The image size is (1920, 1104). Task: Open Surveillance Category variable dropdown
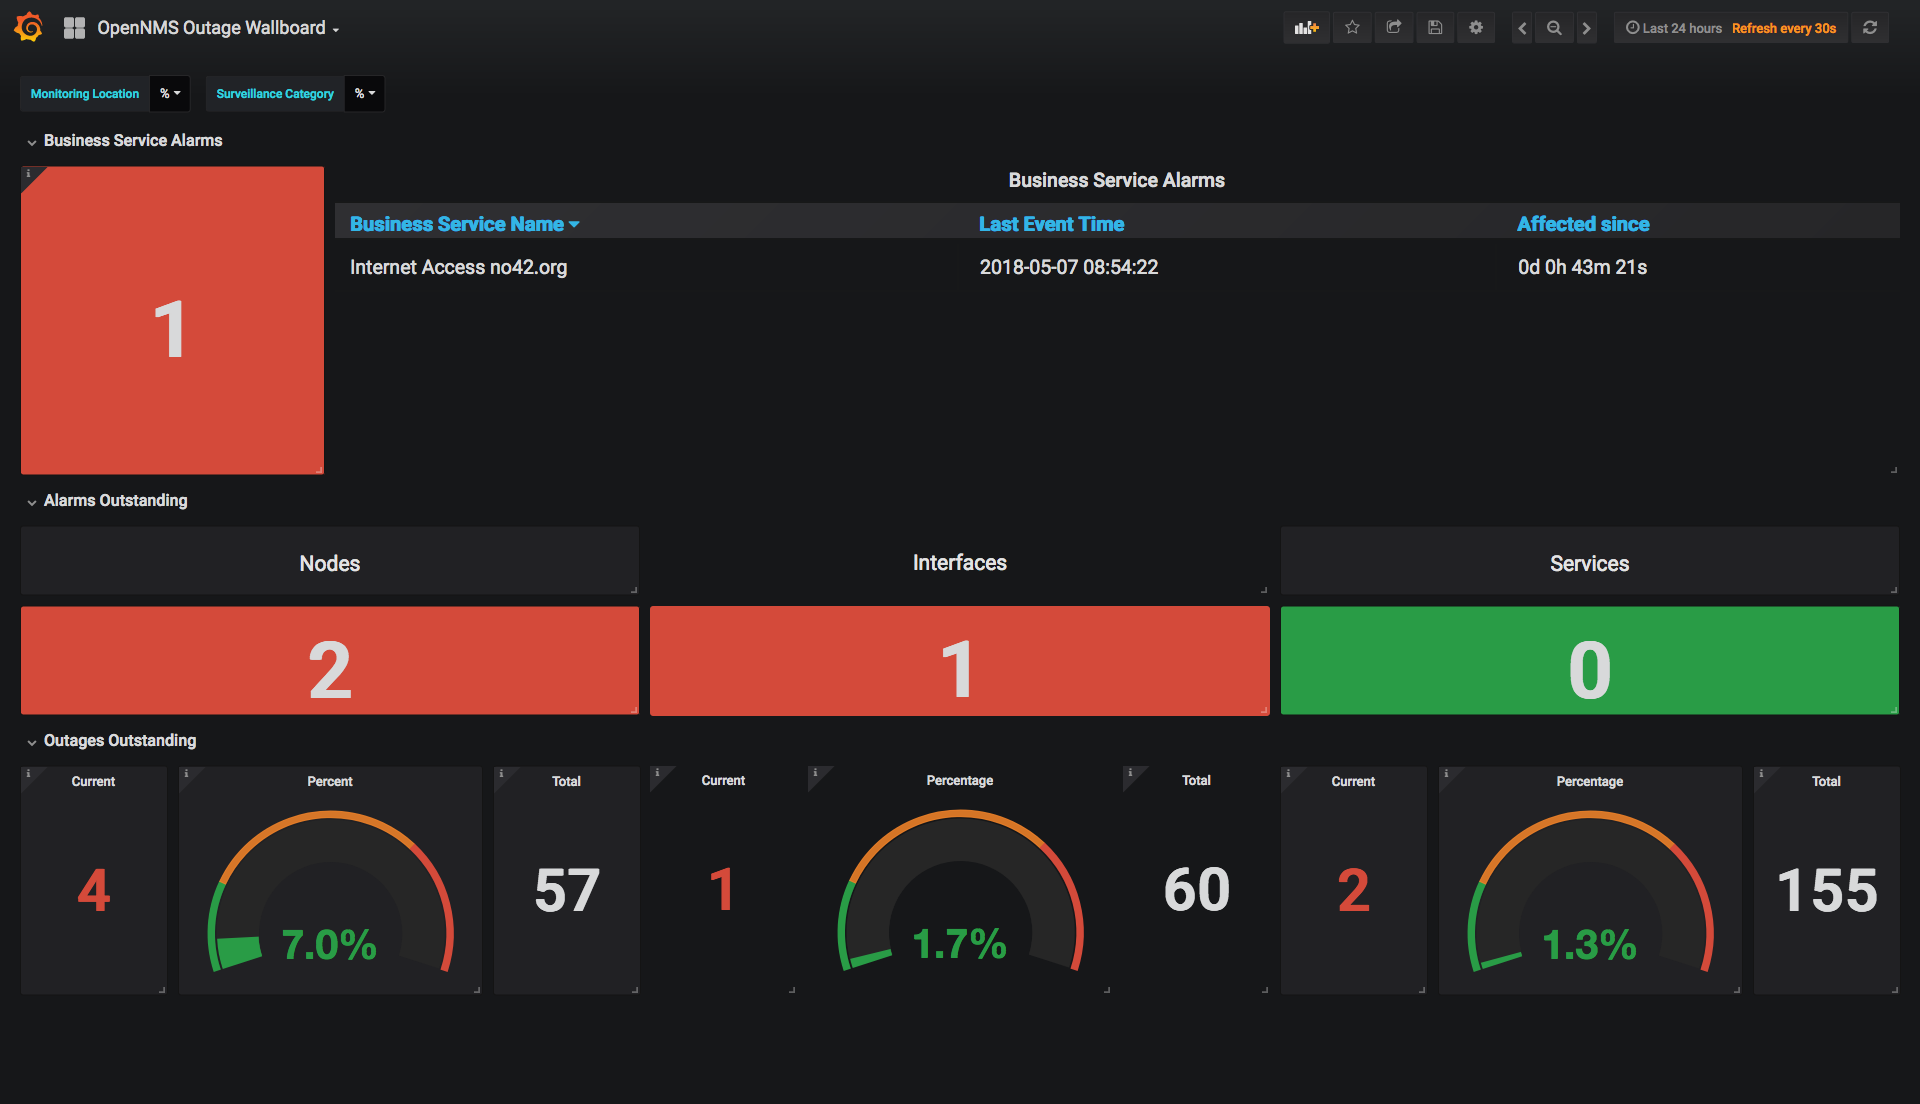pos(365,93)
